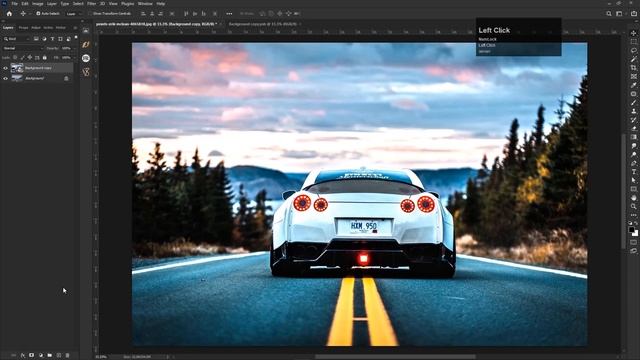Select the Move tool in the right toolbar
This screenshot has width=640, height=360.
(633, 33)
